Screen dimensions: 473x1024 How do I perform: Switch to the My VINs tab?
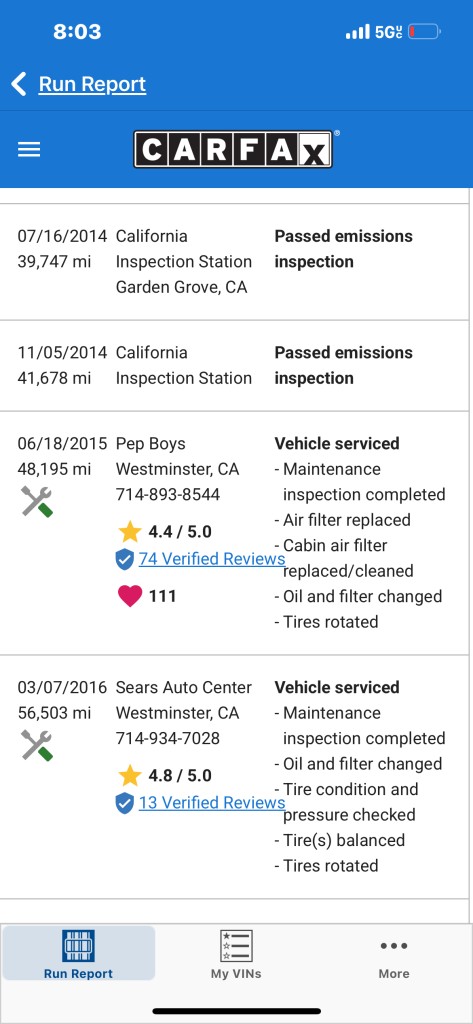[x=236, y=954]
